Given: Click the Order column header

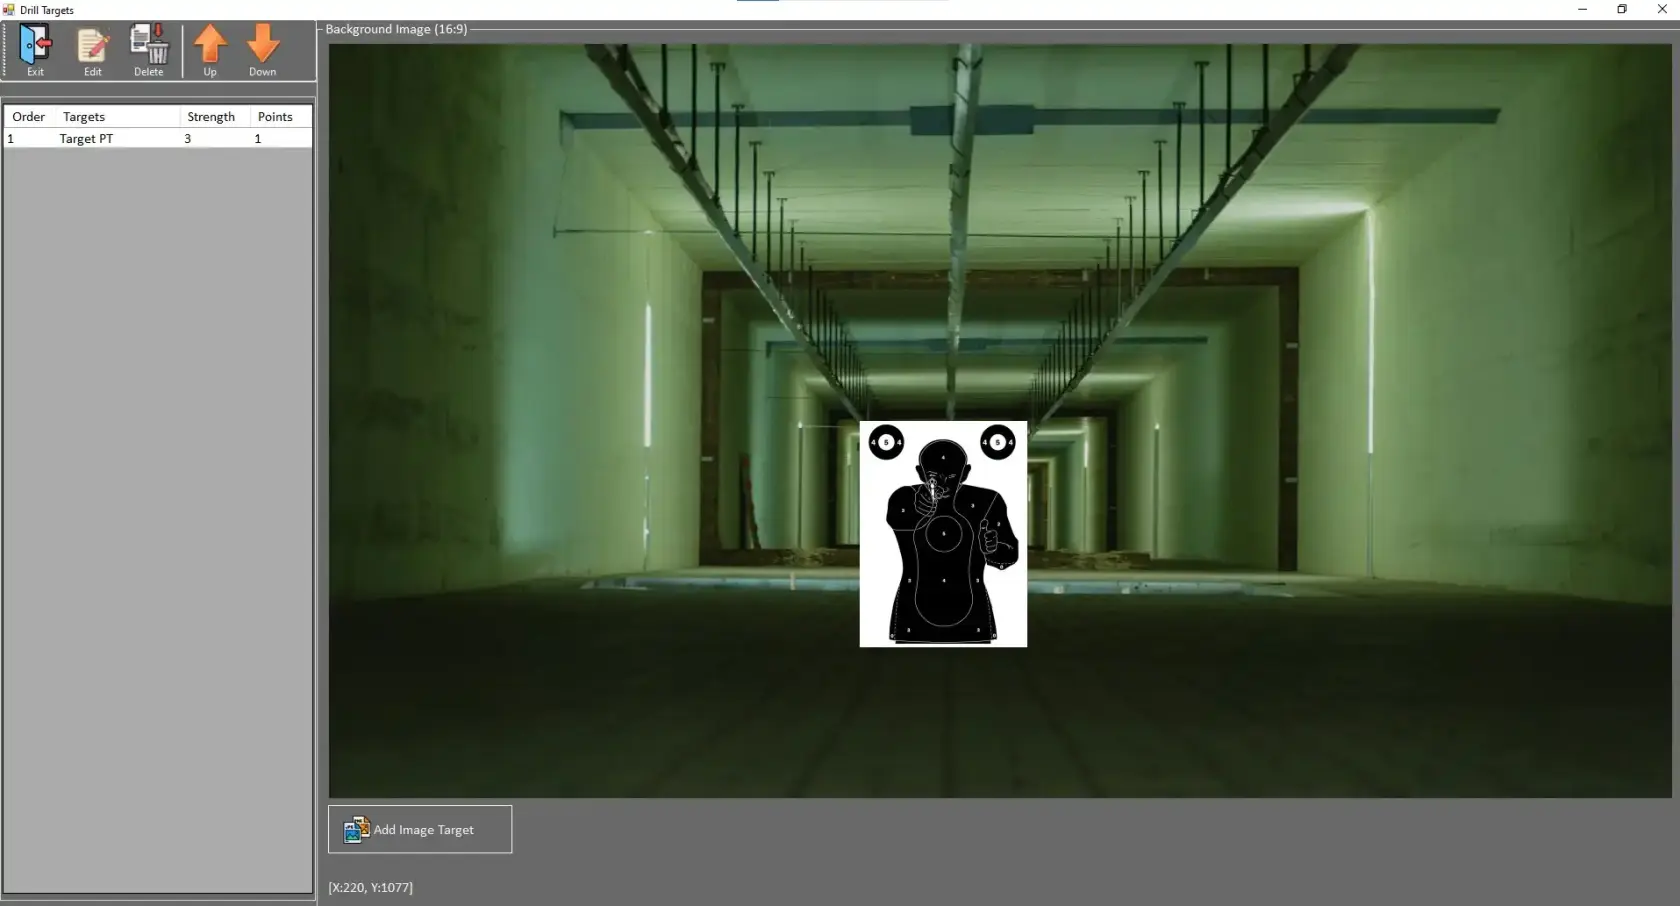Looking at the screenshot, I should click(x=28, y=116).
